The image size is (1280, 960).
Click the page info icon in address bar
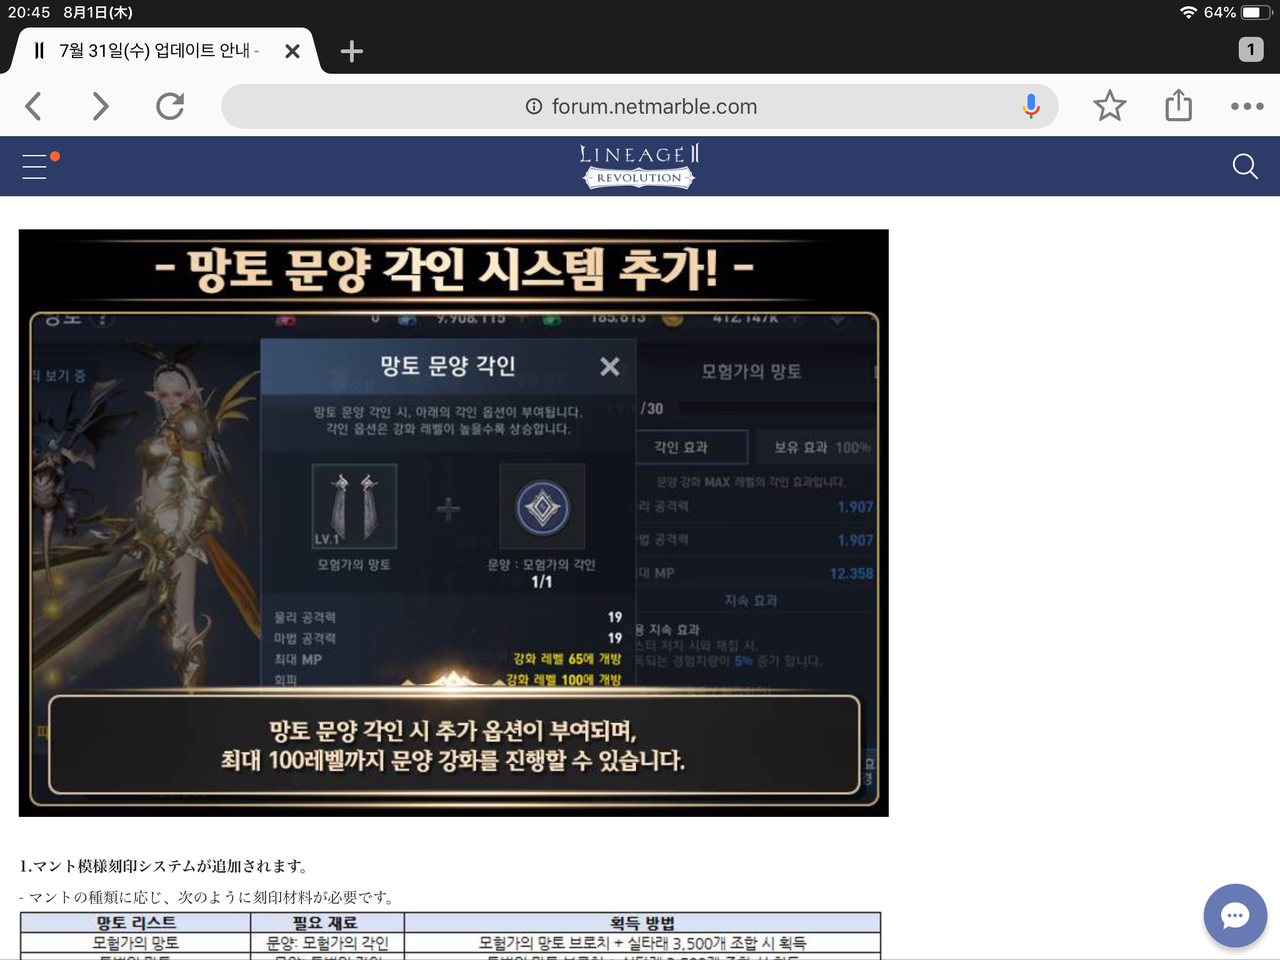[x=534, y=106]
